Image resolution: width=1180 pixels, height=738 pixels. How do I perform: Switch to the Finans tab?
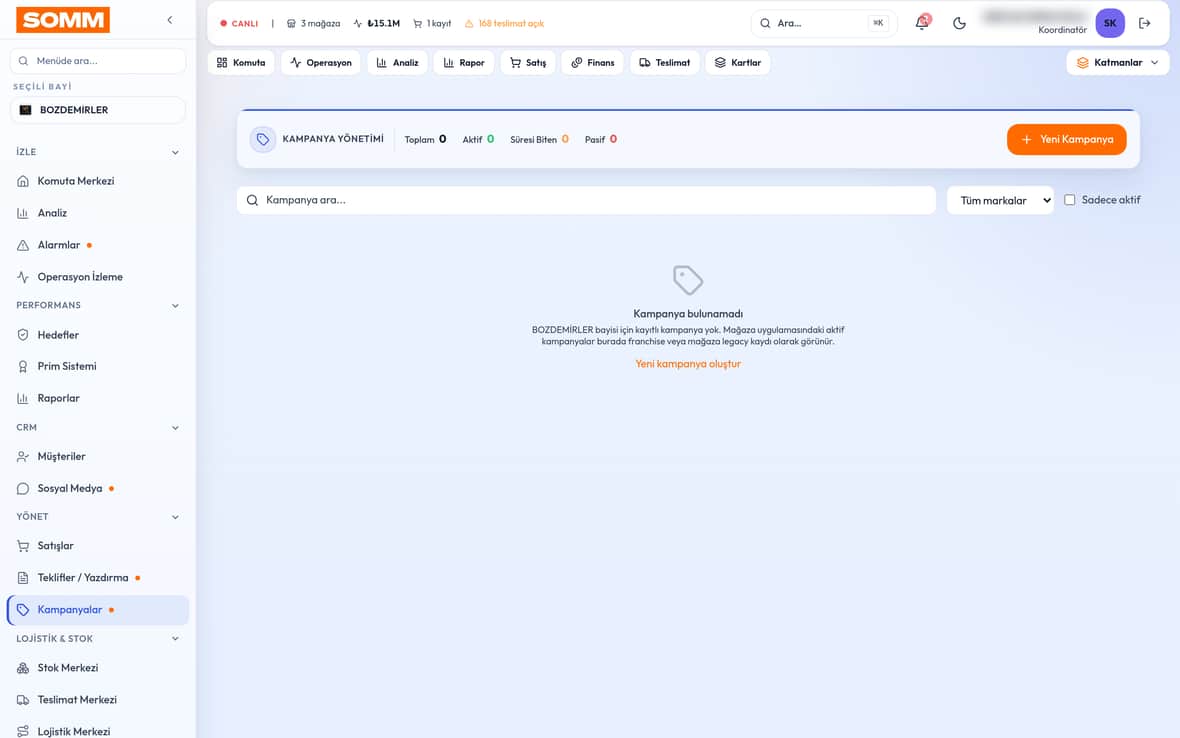pyautogui.click(x=592, y=62)
